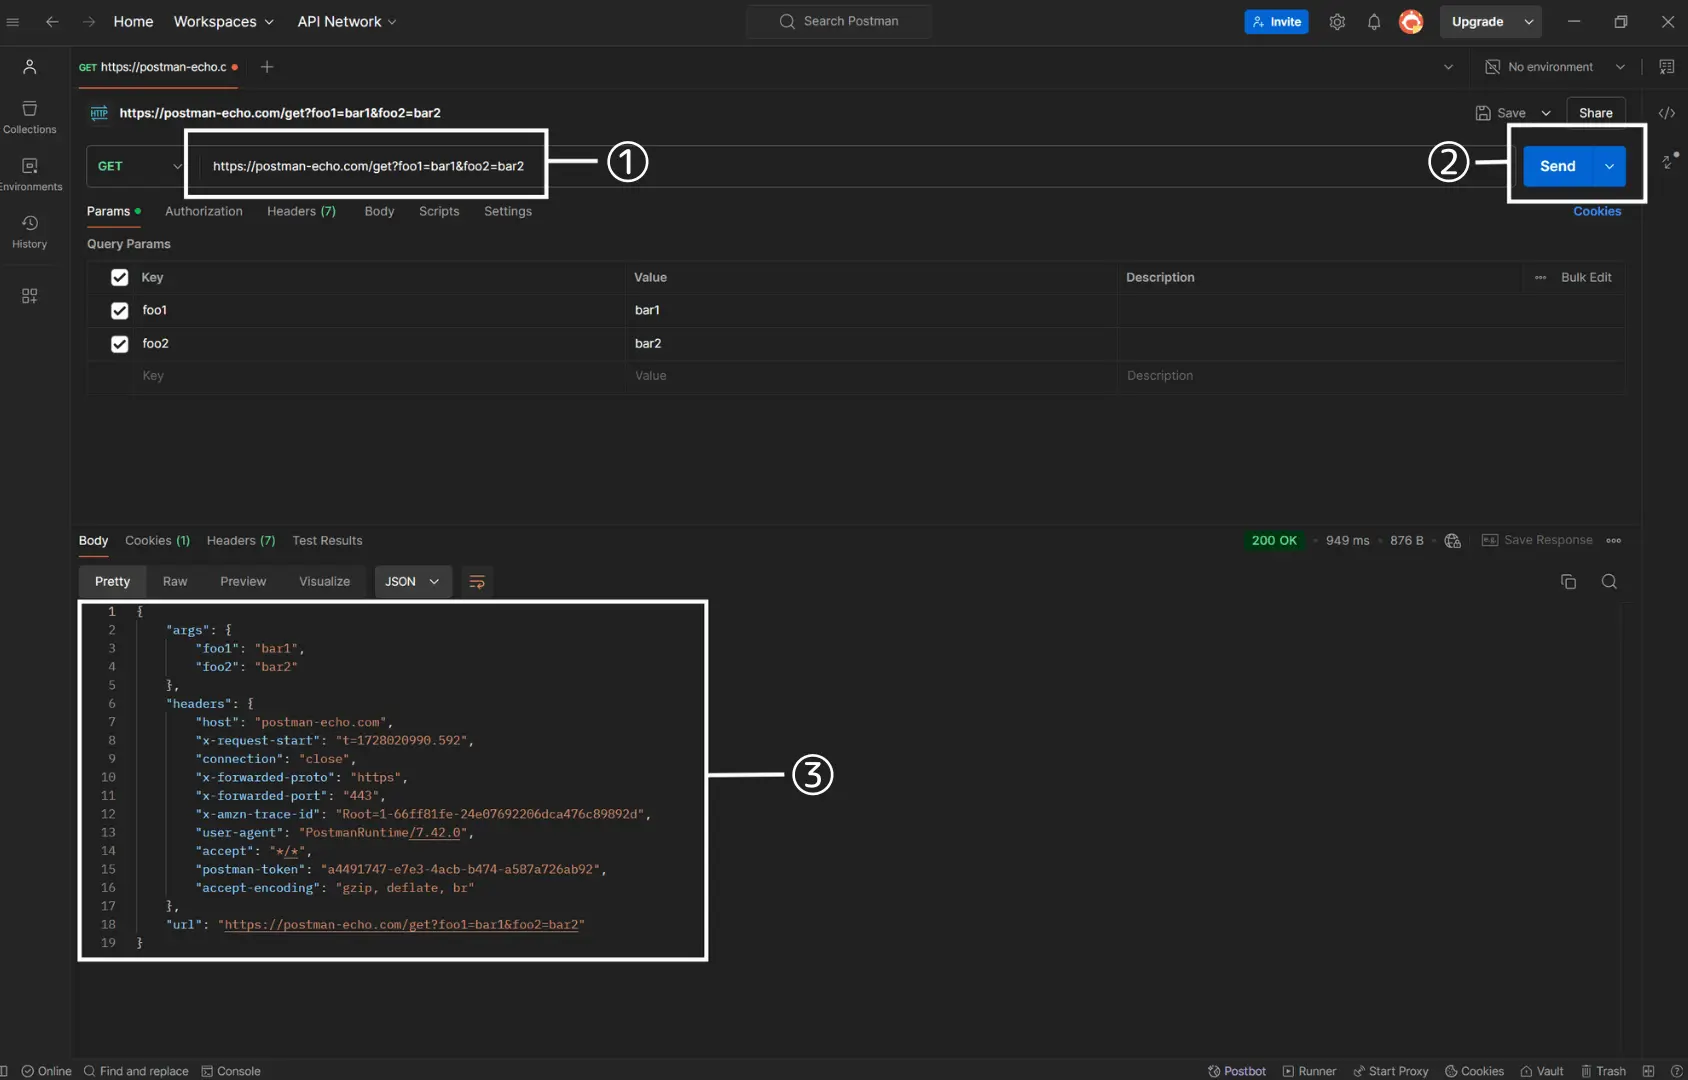Image resolution: width=1688 pixels, height=1080 pixels.
Task: Toggle word wrap icon in response
Action: (477, 582)
